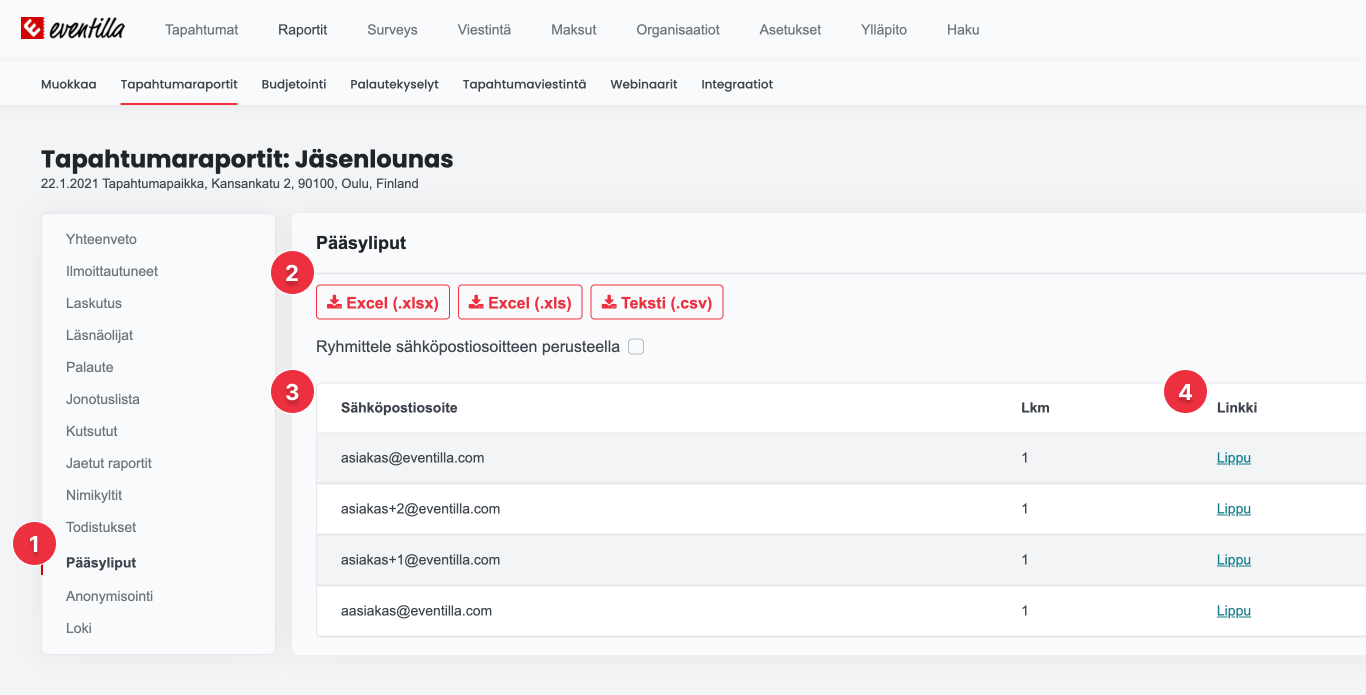
Task: Select Ilmoittautuneet in the sidebar
Action: 112,271
